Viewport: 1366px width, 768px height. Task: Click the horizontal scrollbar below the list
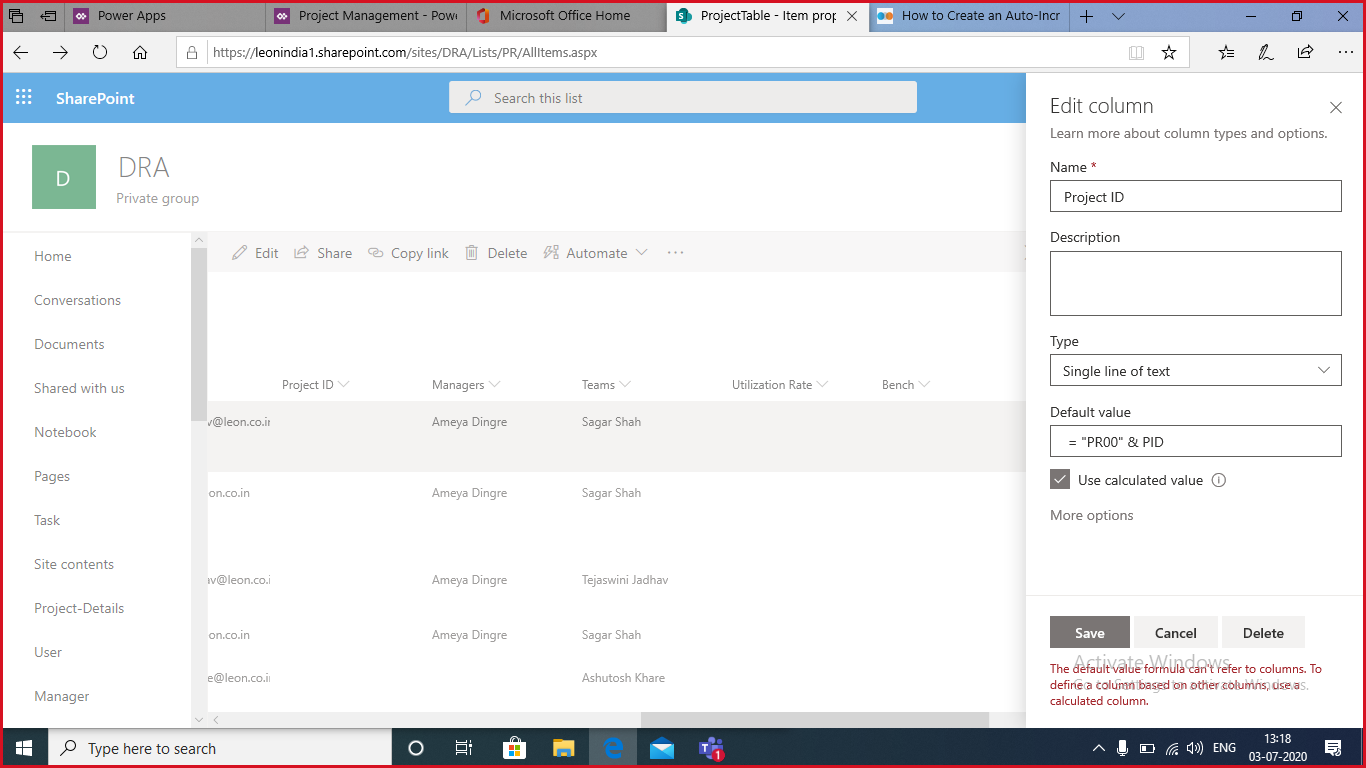[x=815, y=719]
